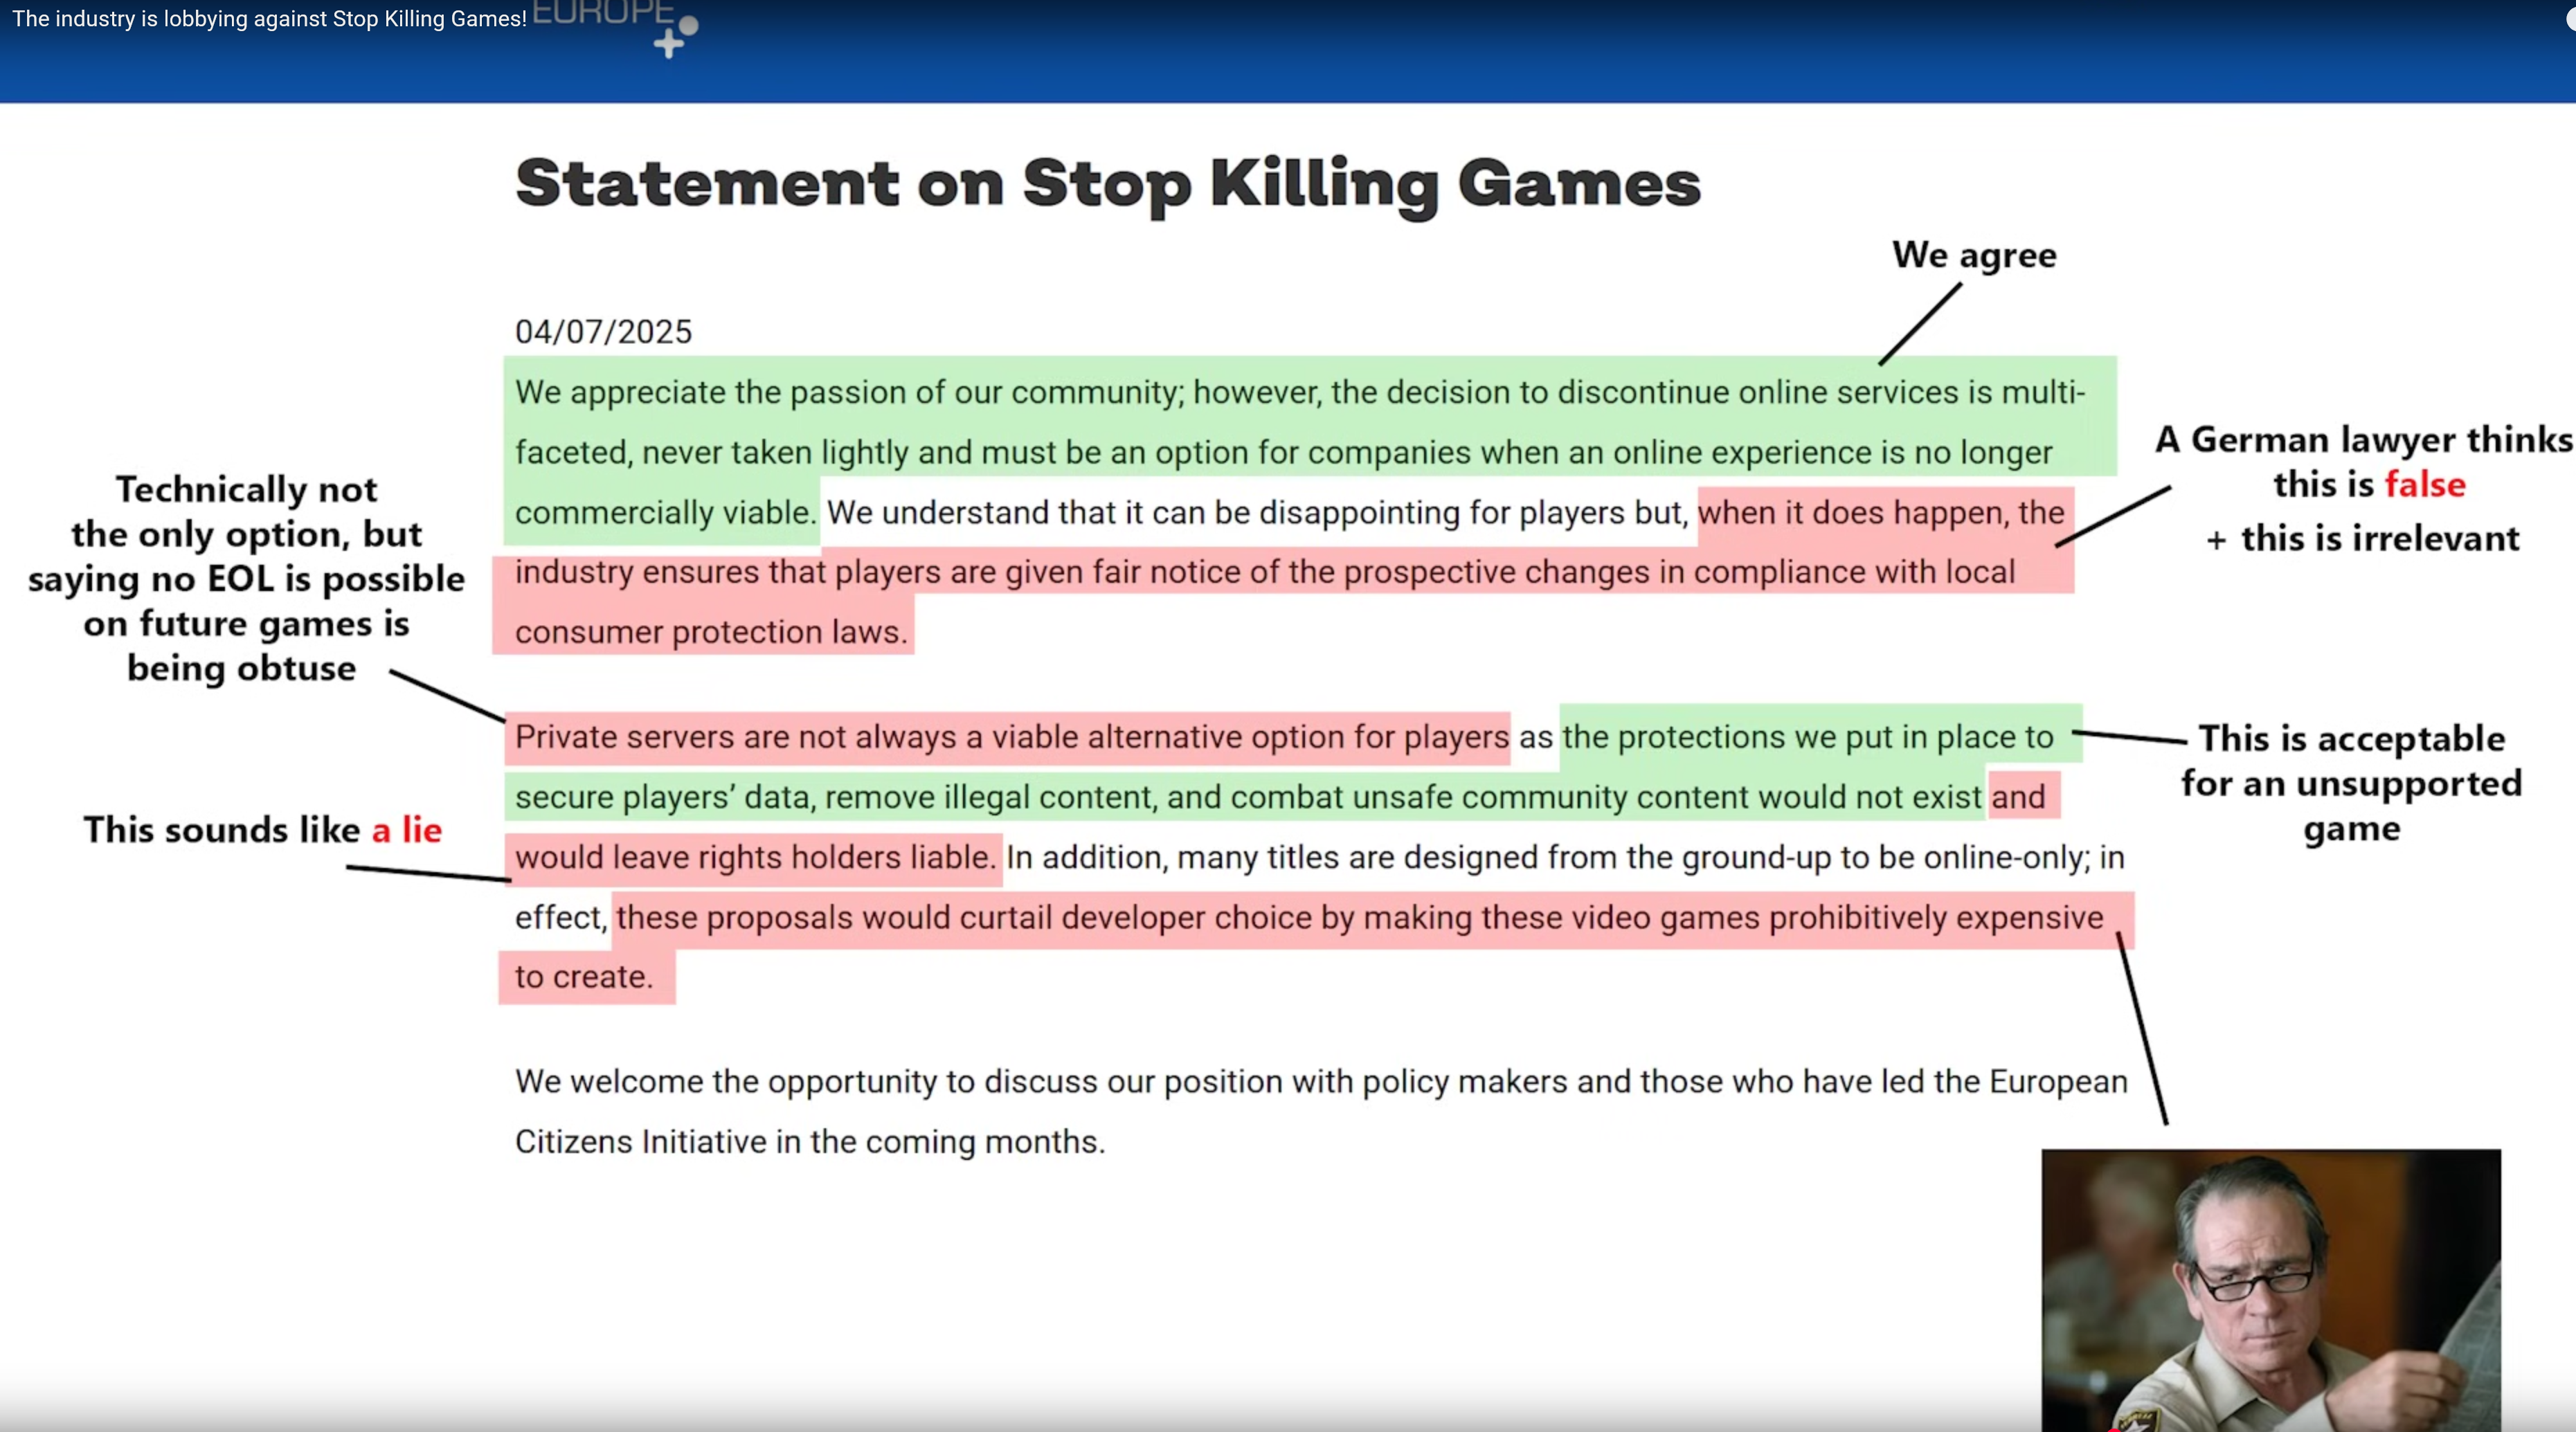Click the photo of the man with glasses
This screenshot has height=1432, width=2576.
(2271, 1290)
